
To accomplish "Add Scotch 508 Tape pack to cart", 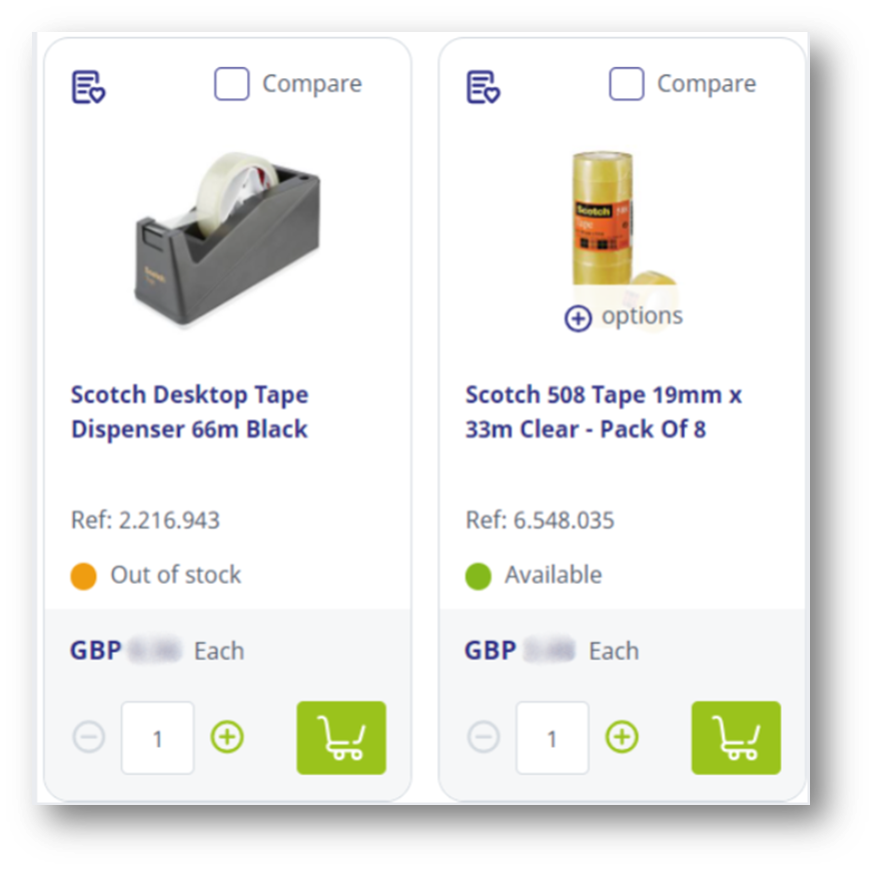I will (736, 737).
